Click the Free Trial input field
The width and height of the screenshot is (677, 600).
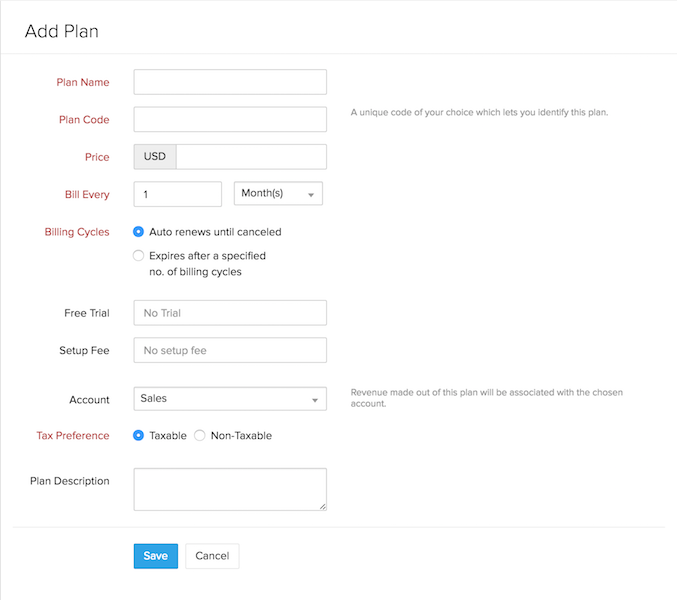click(x=230, y=313)
